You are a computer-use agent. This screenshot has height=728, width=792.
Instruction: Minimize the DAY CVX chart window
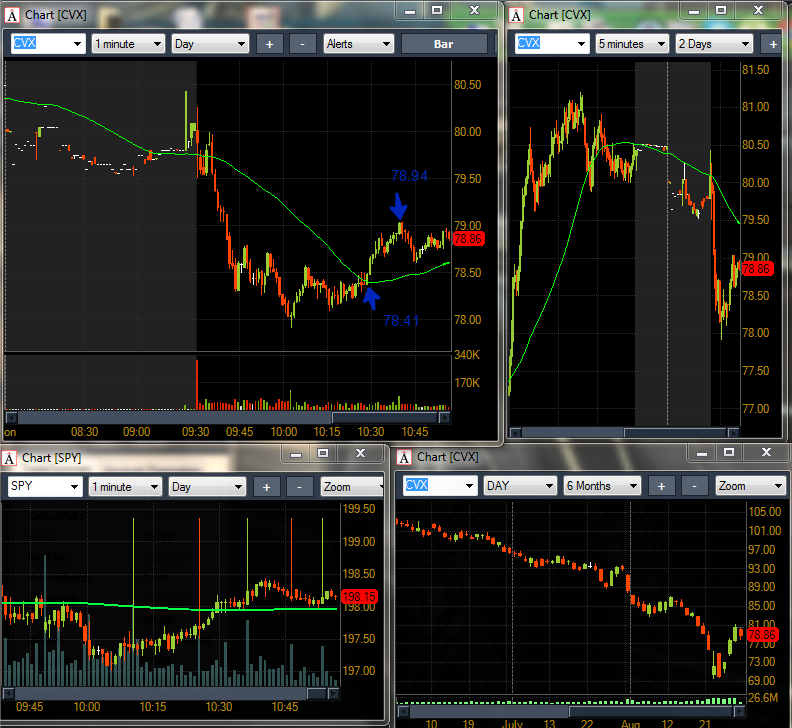(702, 453)
